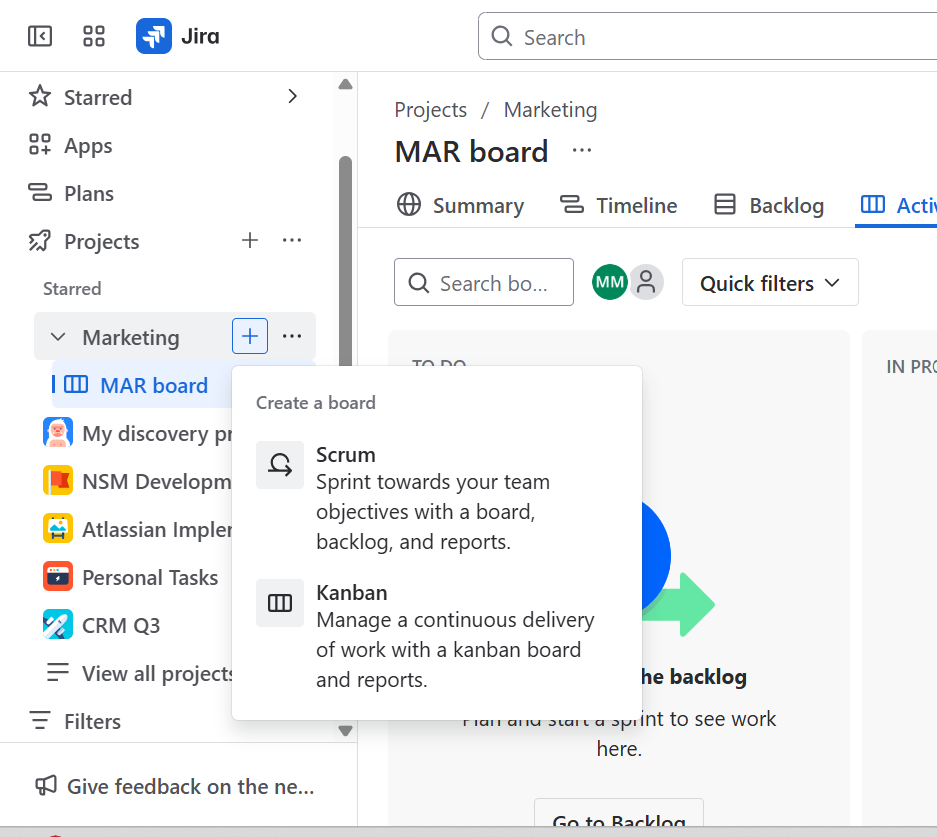Click sidebar scrollbar up arrow

click(345, 84)
